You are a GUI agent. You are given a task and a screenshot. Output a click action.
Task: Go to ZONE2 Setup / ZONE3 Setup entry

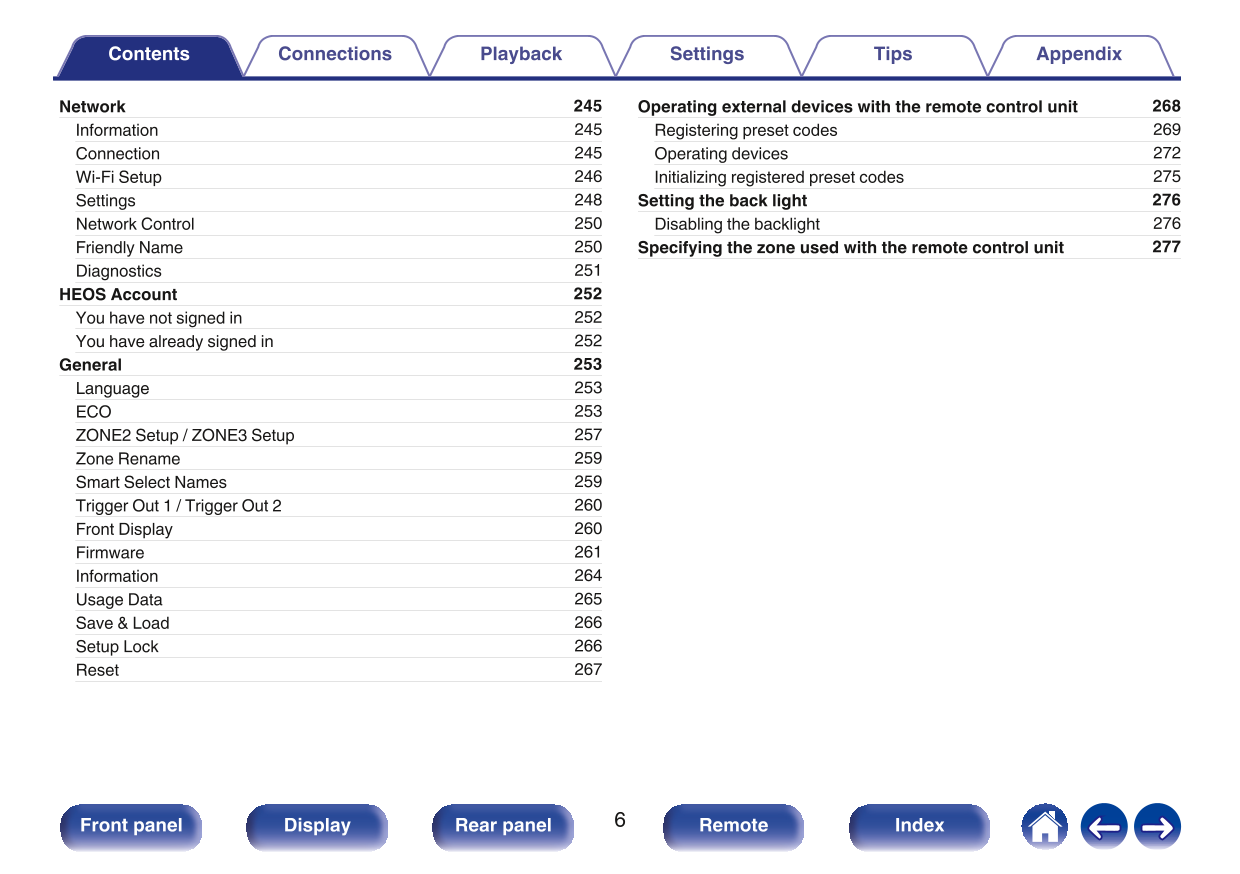click(185, 435)
